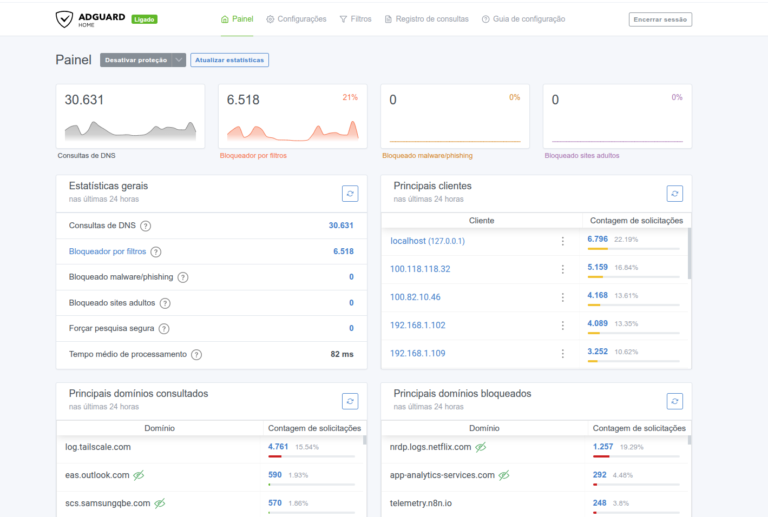Click the Bloqueador por filtros chart card
The height and width of the screenshot is (517, 768).
point(292,117)
